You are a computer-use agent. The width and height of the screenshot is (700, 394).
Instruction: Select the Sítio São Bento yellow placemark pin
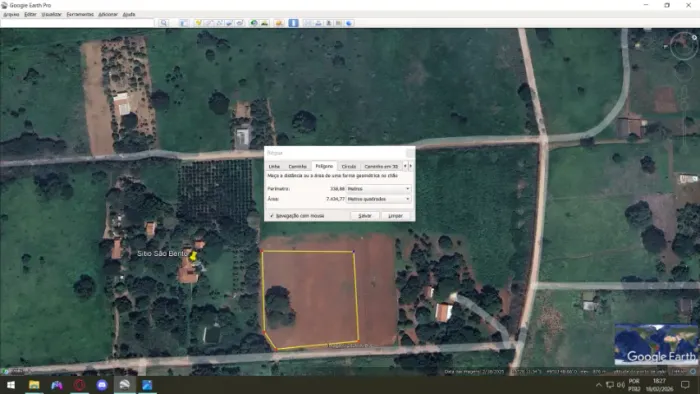[x=193, y=256]
